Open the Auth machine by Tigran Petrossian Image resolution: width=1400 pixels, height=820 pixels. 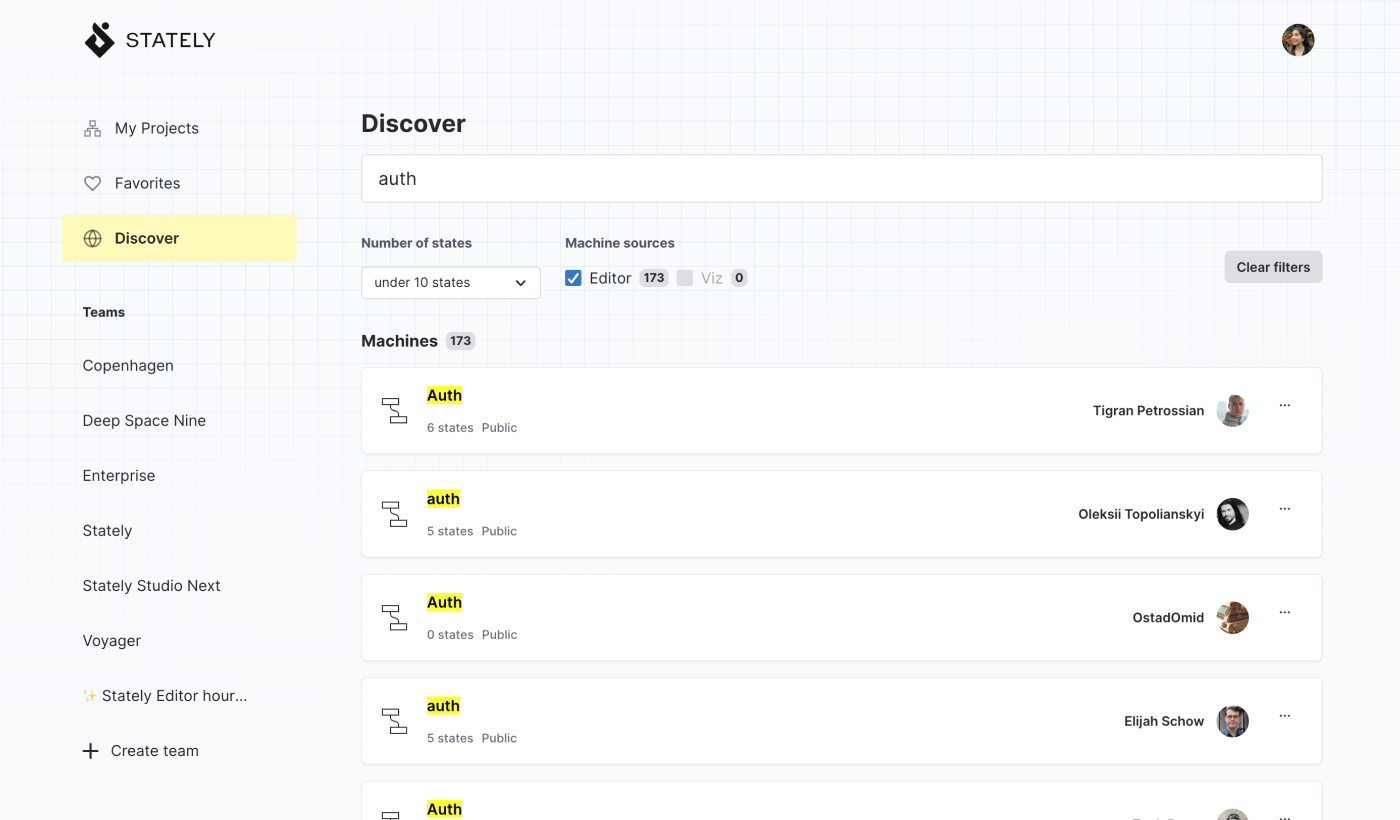[444, 396]
